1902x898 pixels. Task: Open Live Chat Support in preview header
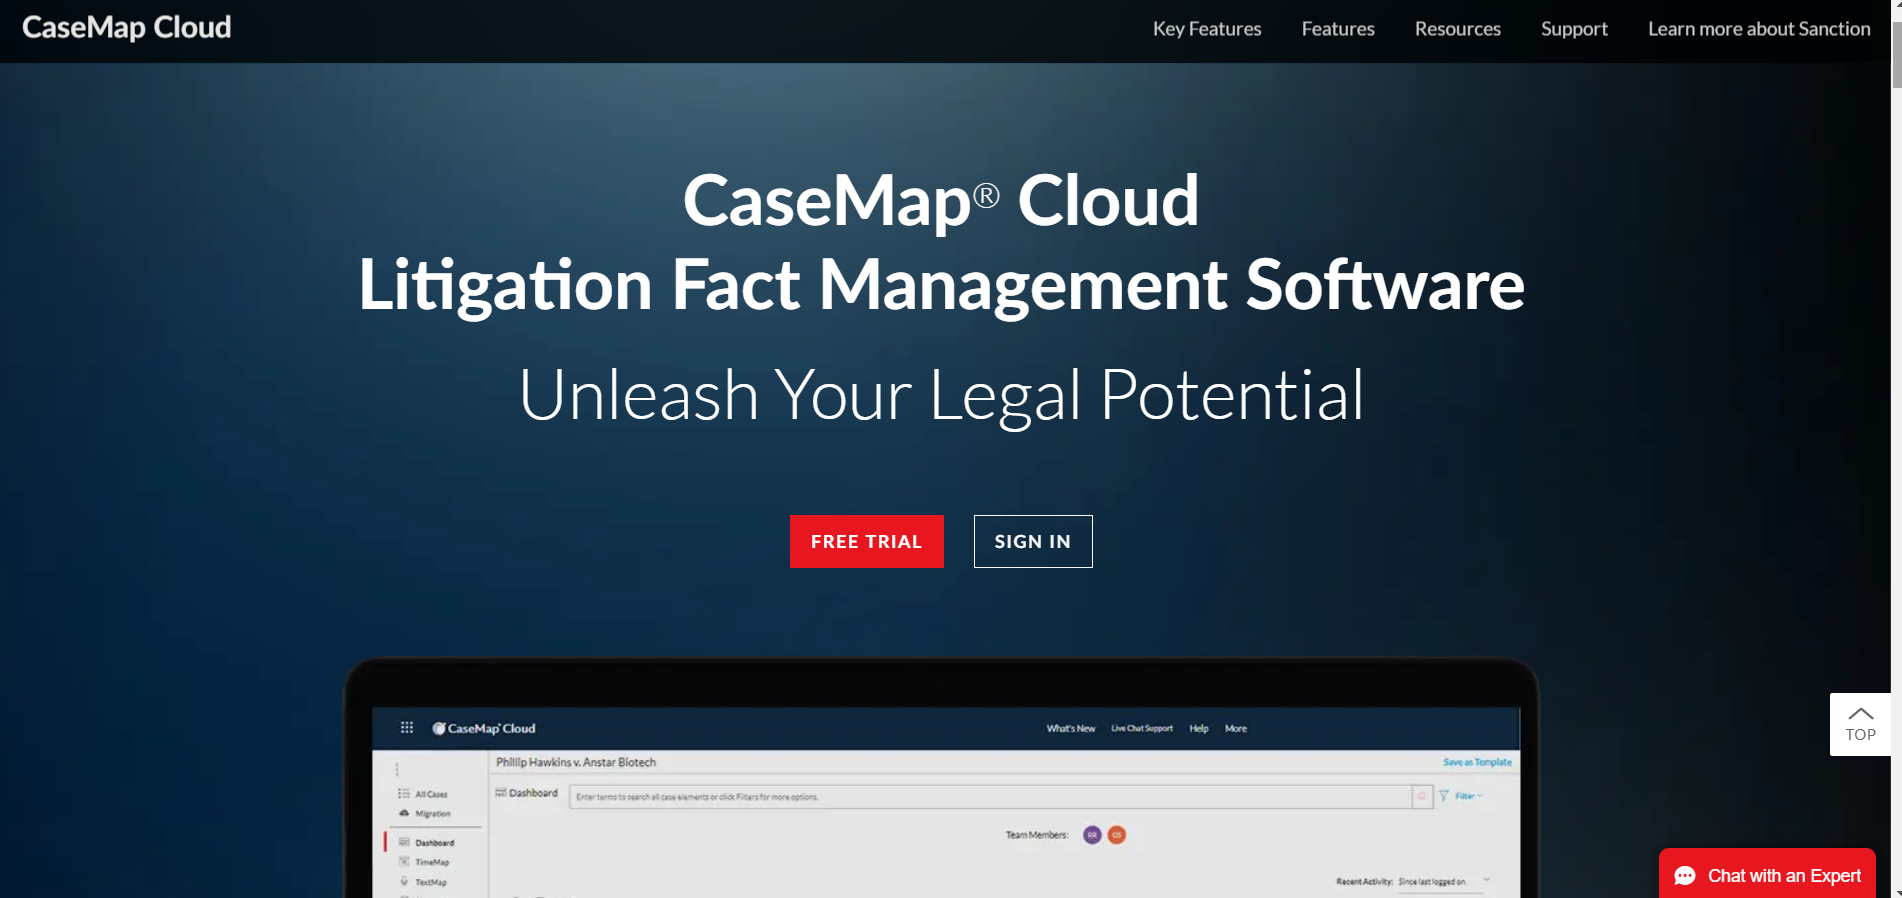pyautogui.click(x=1142, y=728)
